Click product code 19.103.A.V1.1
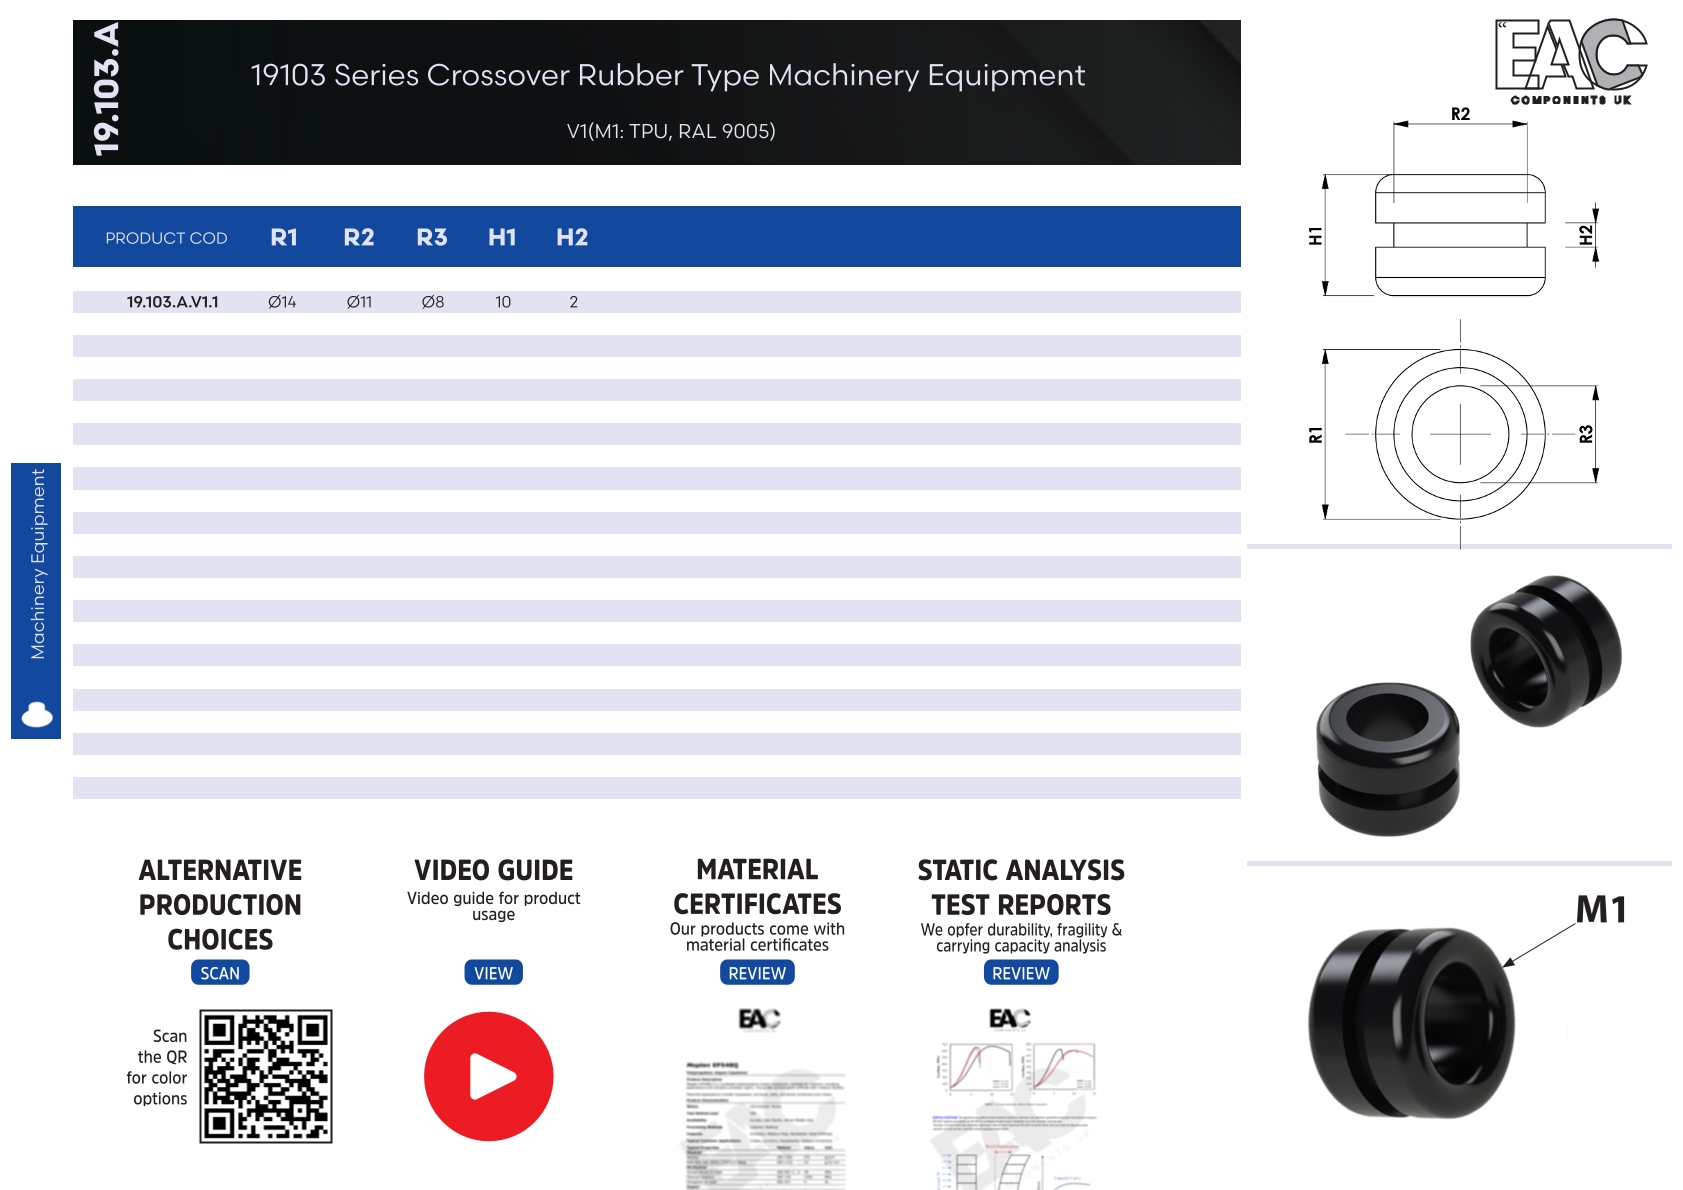 172,302
